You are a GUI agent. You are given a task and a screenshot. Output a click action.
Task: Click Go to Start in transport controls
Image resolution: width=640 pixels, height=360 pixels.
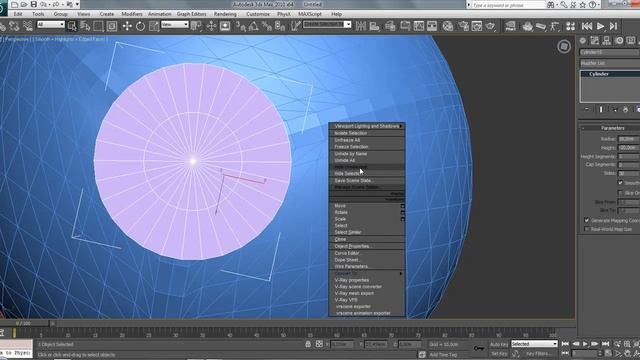coord(565,344)
